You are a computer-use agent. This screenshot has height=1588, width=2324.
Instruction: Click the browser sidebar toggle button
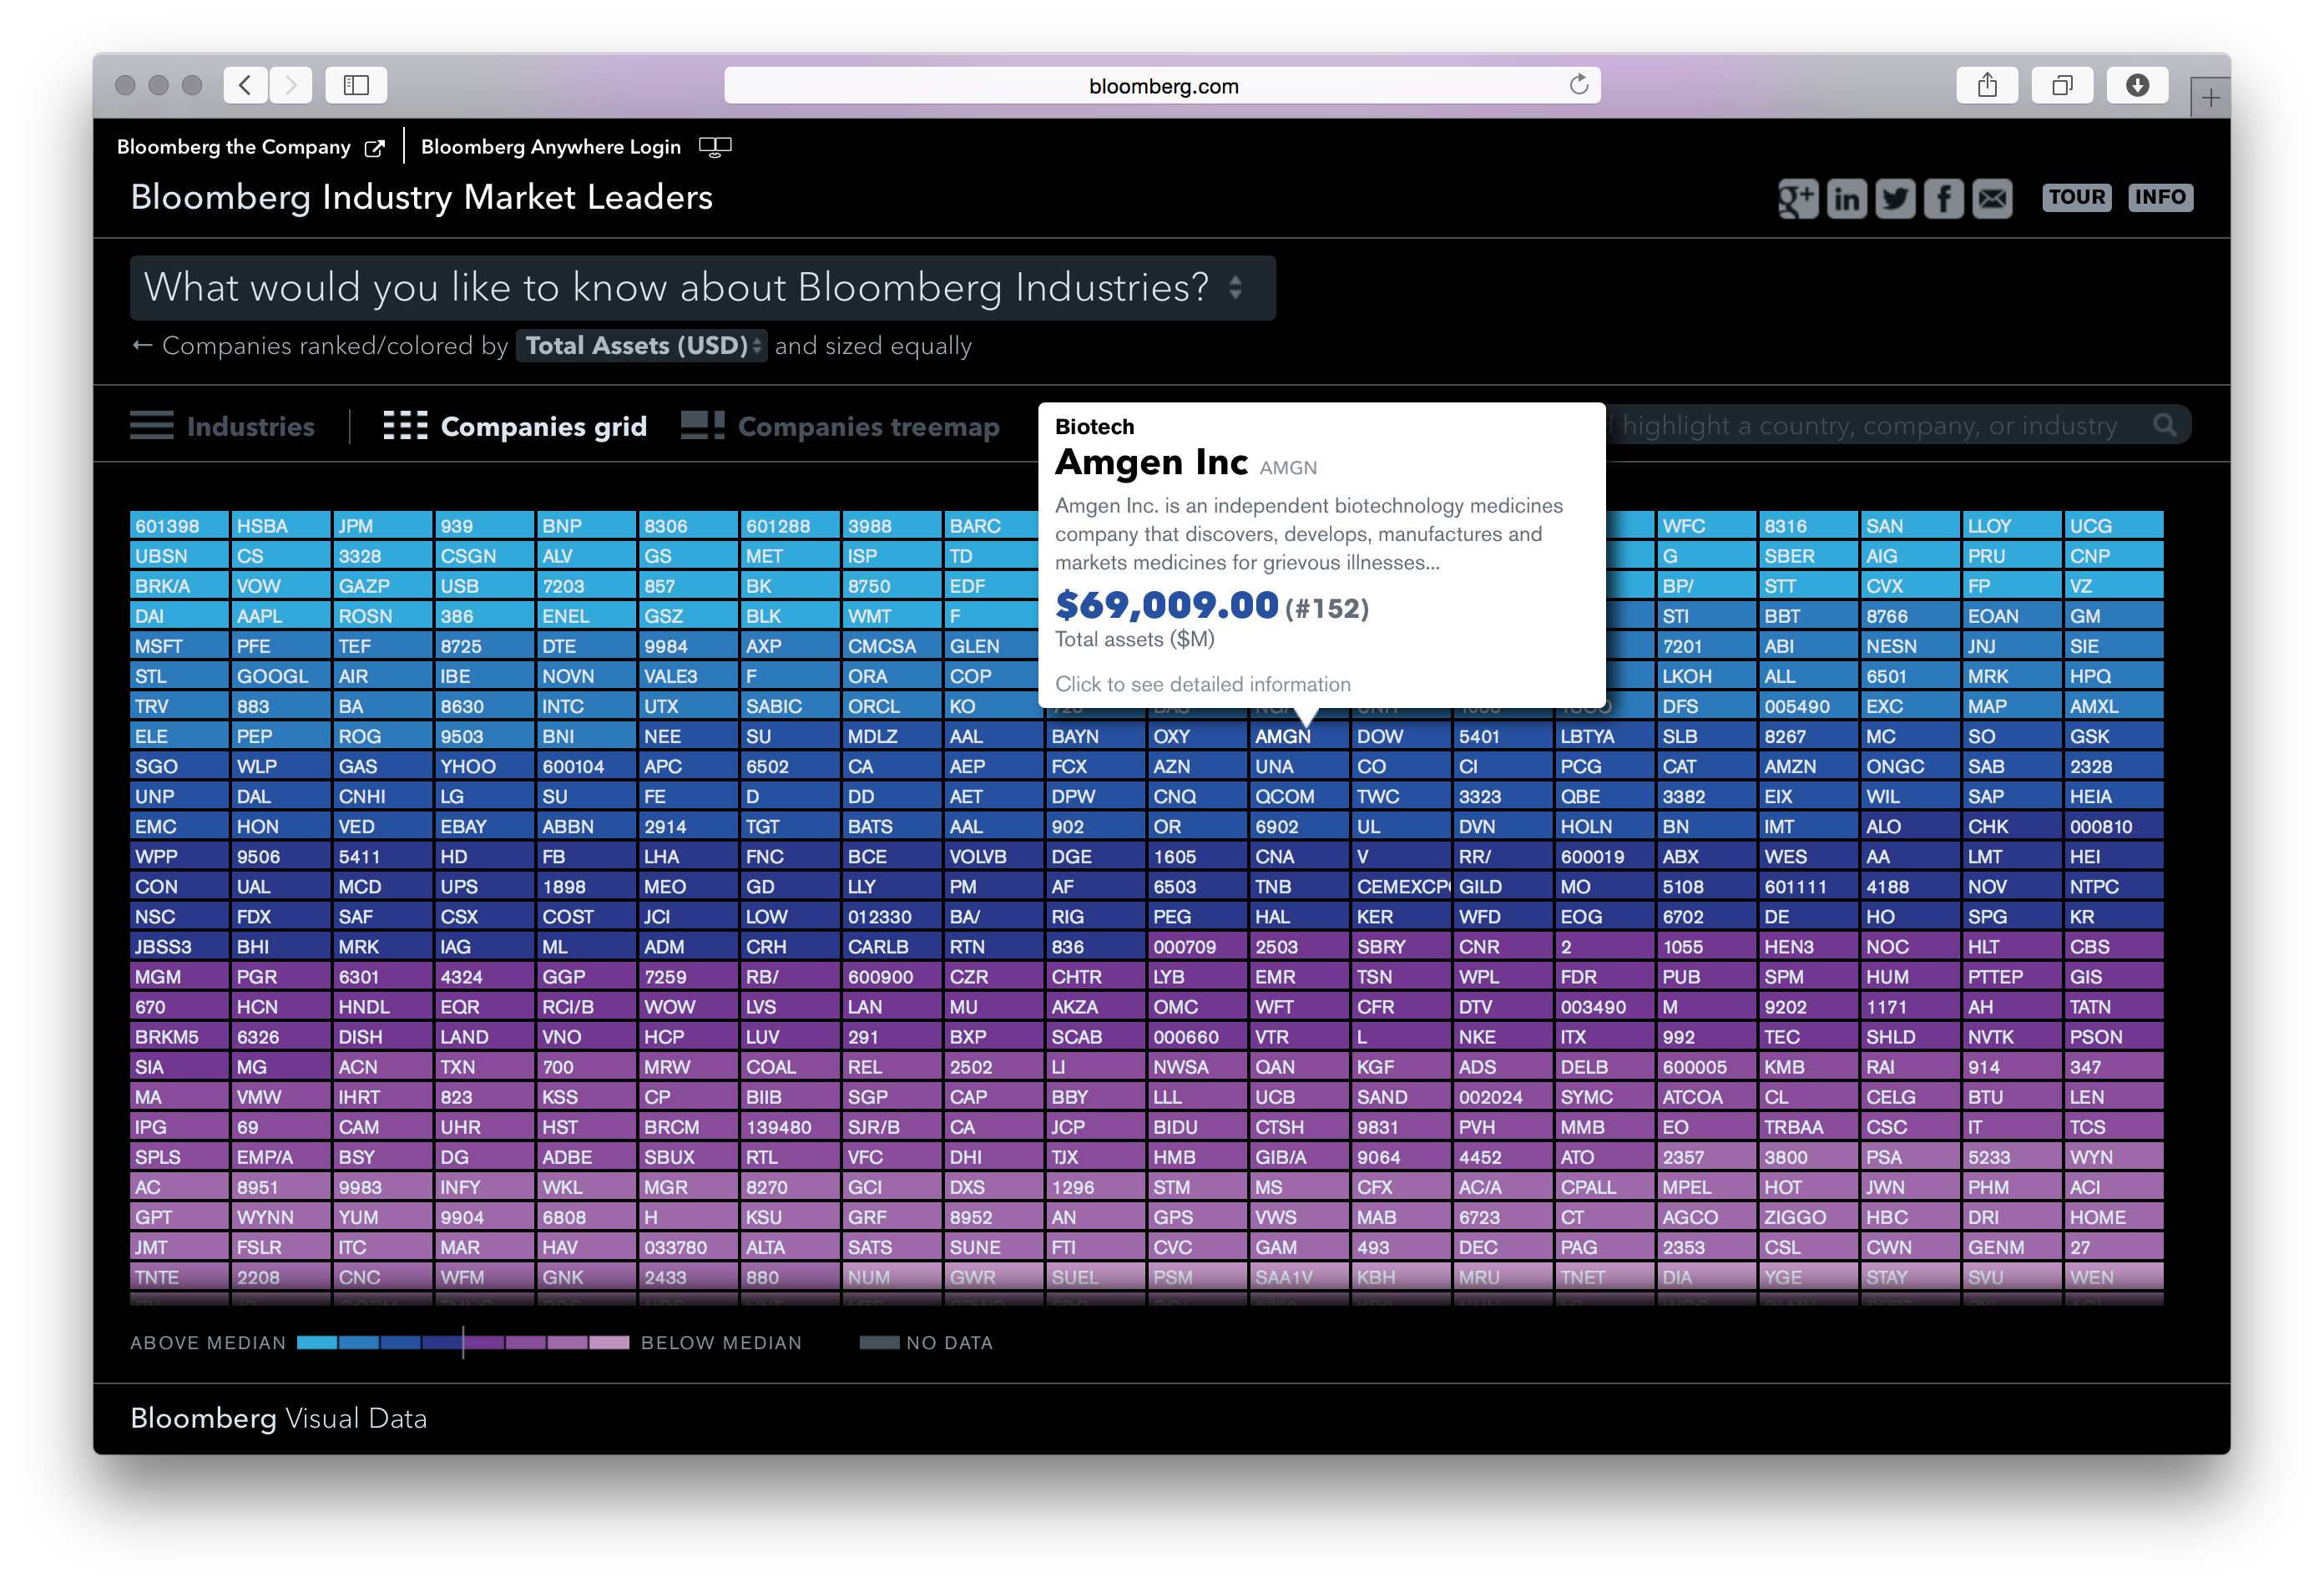tap(356, 85)
